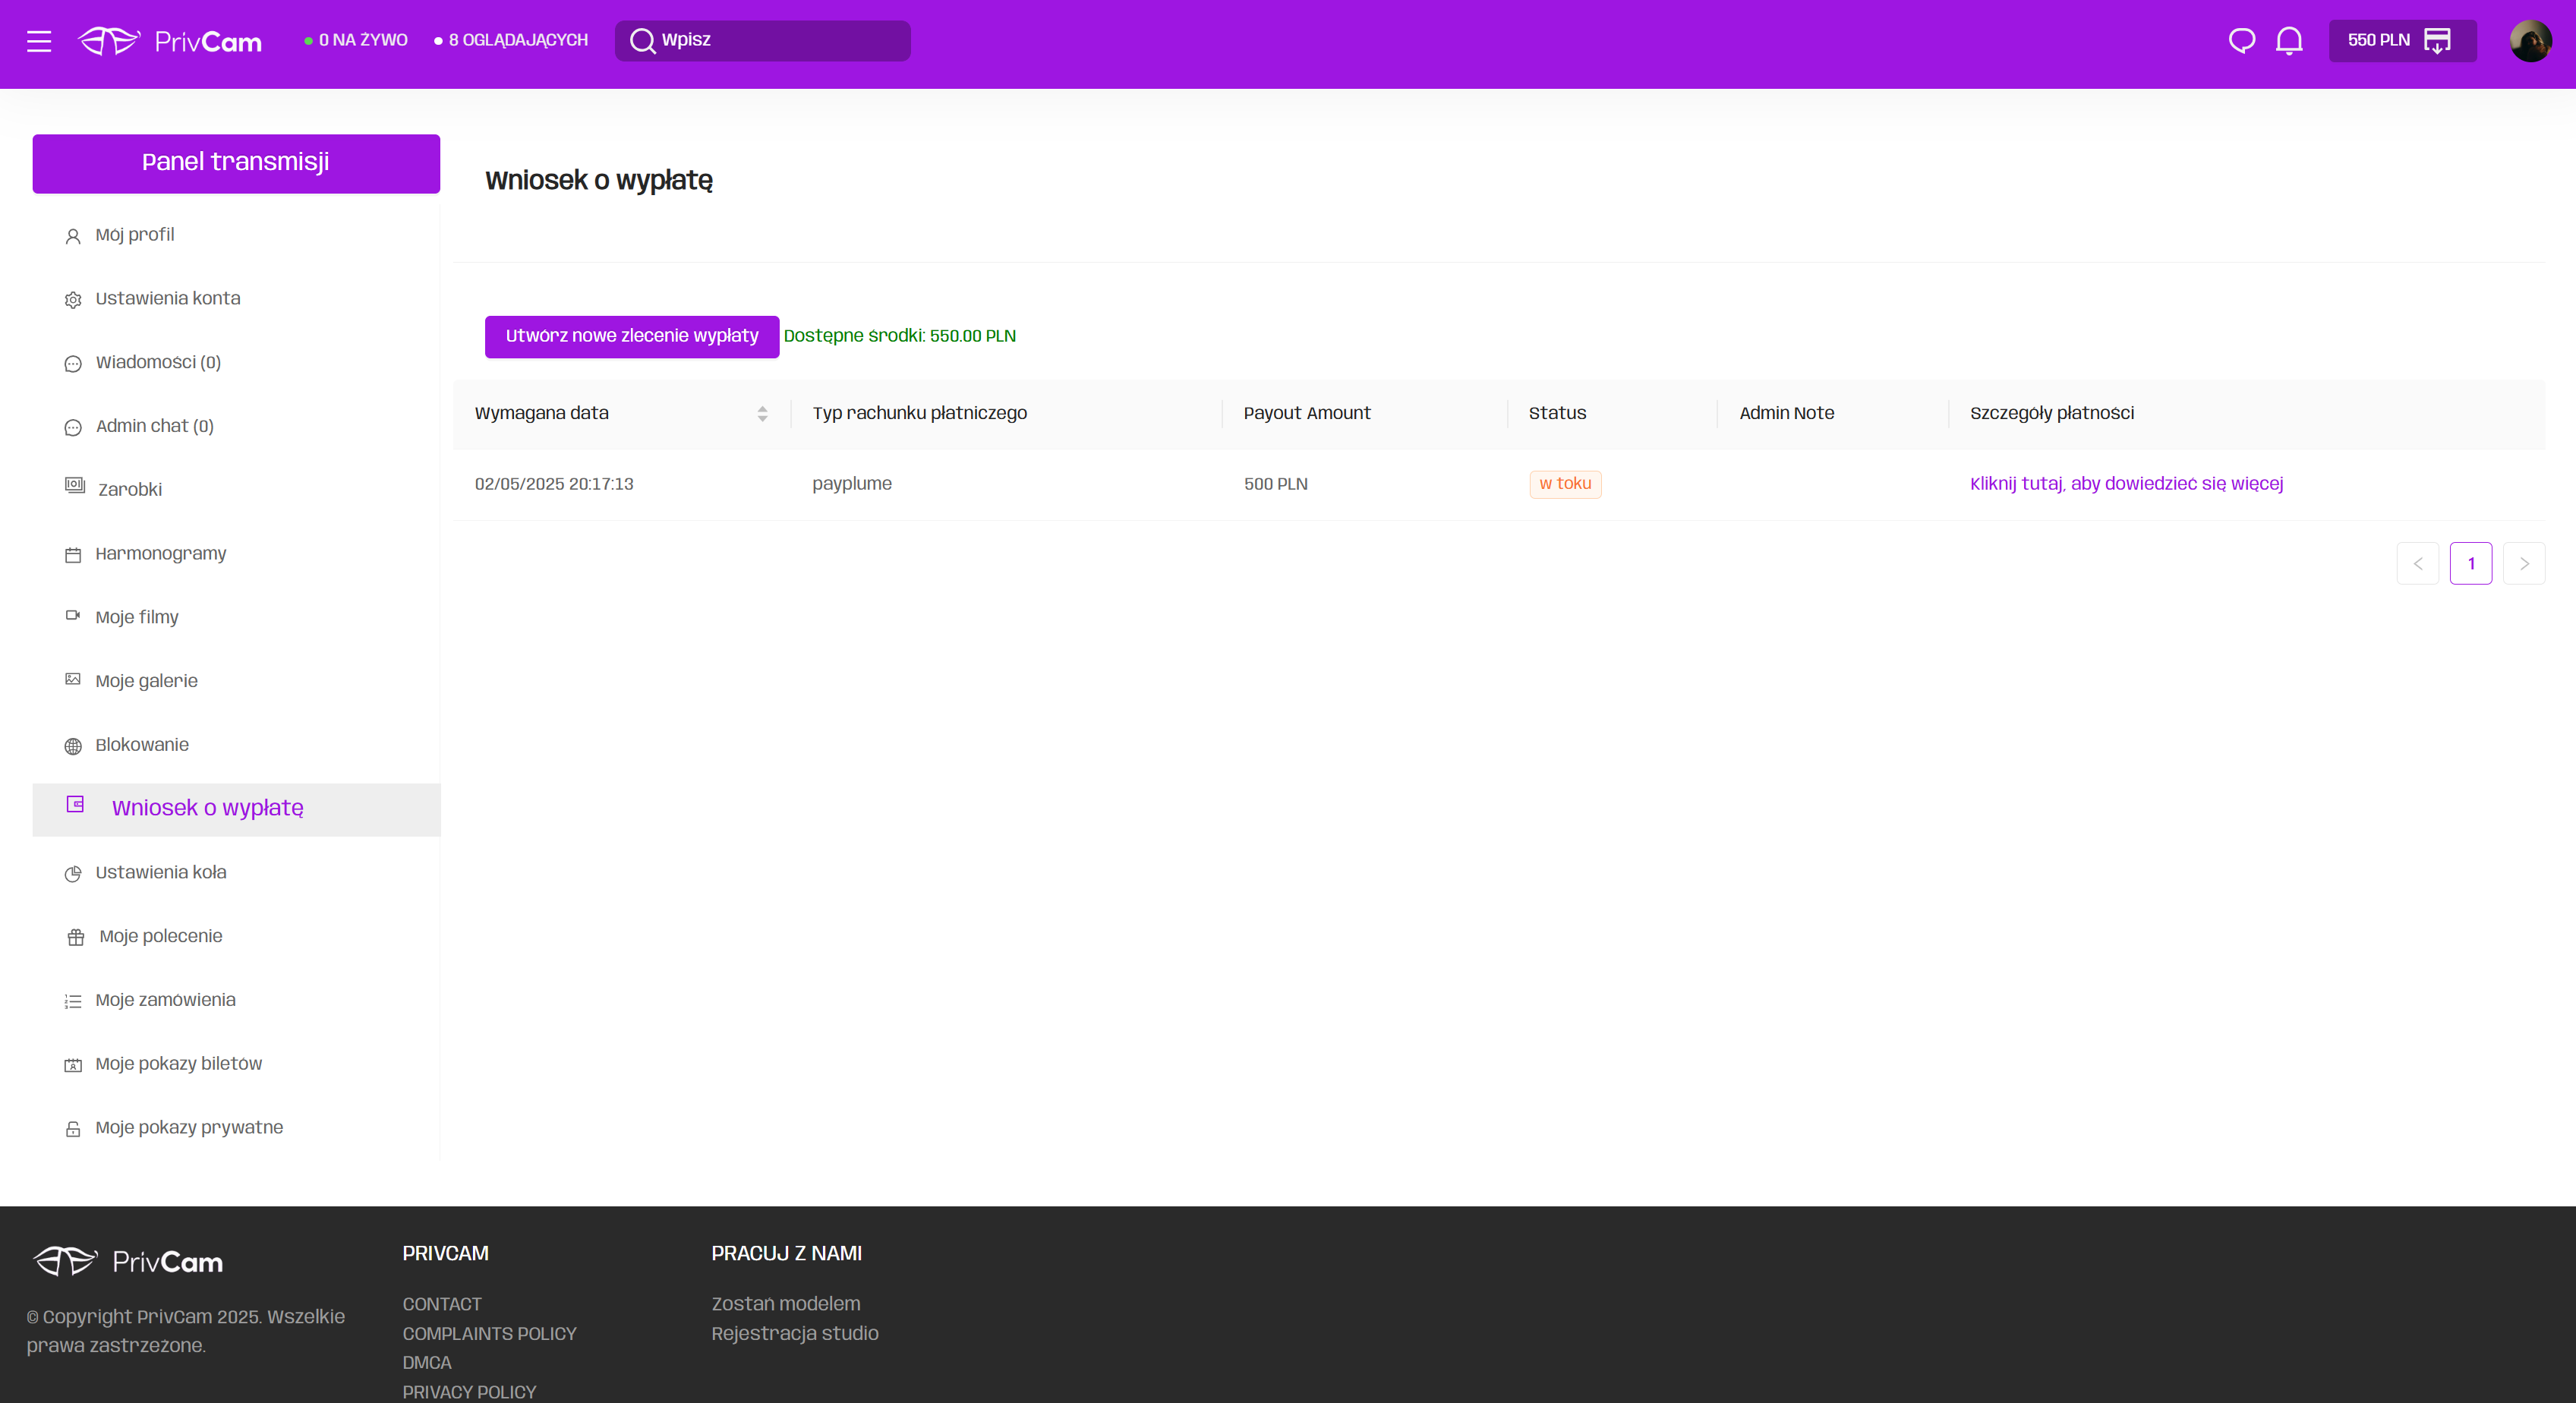Select Harmonogramy in sidebar menu
This screenshot has width=2576, height=1403.
coord(160,553)
